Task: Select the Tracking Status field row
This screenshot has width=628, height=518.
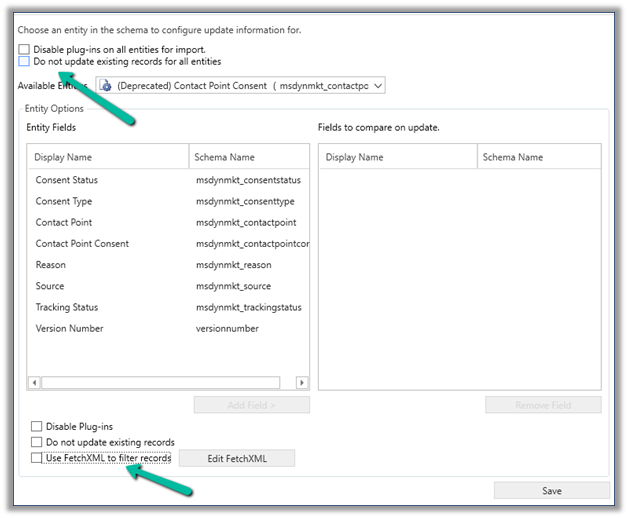Action: [x=67, y=307]
